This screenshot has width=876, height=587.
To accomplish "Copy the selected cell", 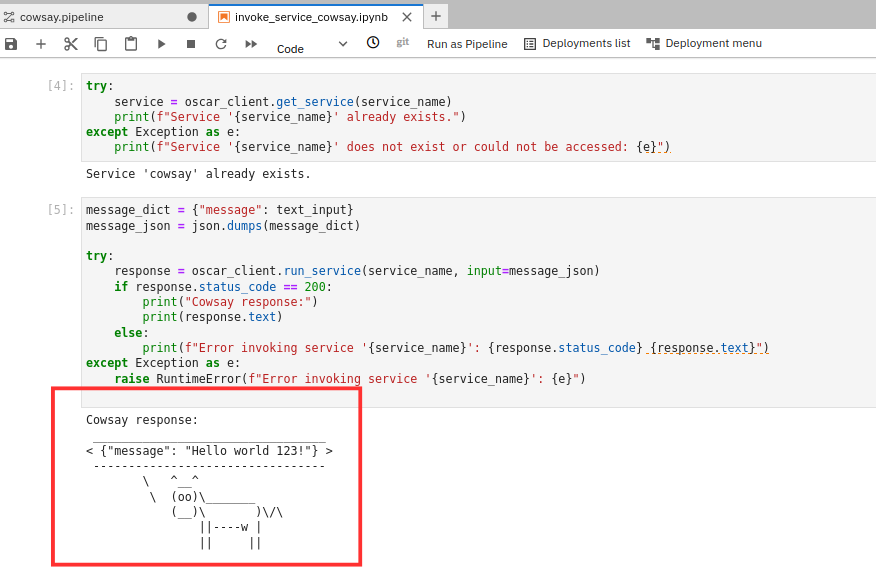I will tap(101, 44).
